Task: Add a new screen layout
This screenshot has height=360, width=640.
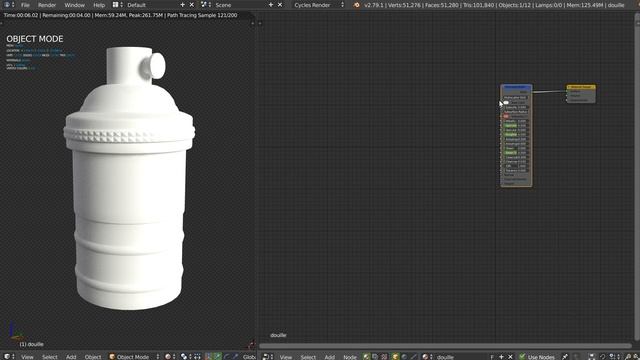Action: click(182, 5)
